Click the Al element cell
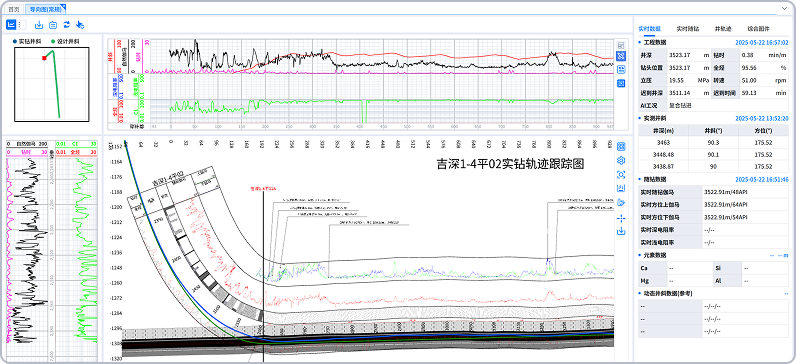The width and height of the screenshot is (796, 364). tap(726, 280)
